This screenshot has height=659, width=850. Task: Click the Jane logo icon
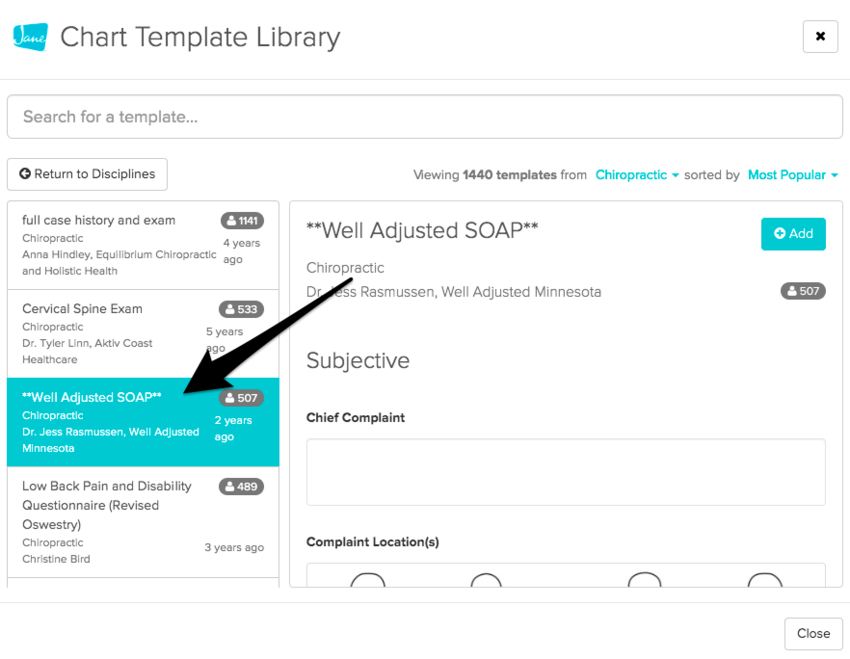tap(30, 37)
